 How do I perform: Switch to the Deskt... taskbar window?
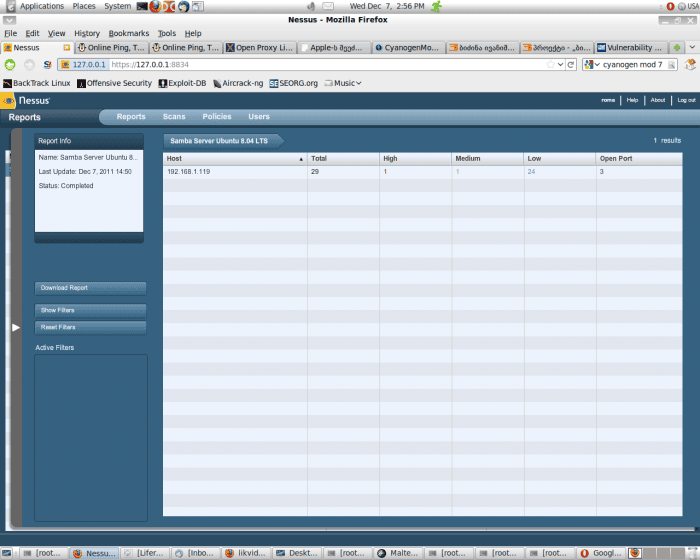298,553
